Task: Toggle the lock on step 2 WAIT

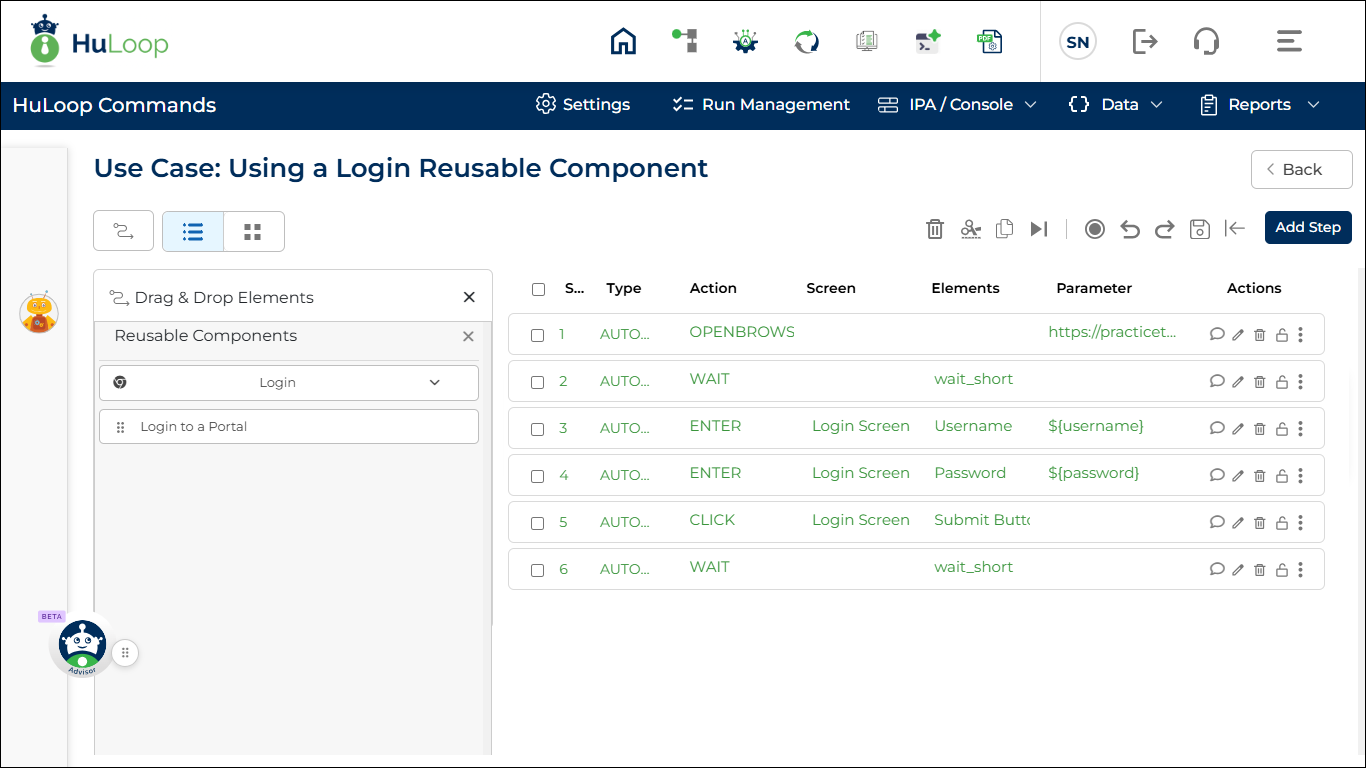Action: point(1281,382)
